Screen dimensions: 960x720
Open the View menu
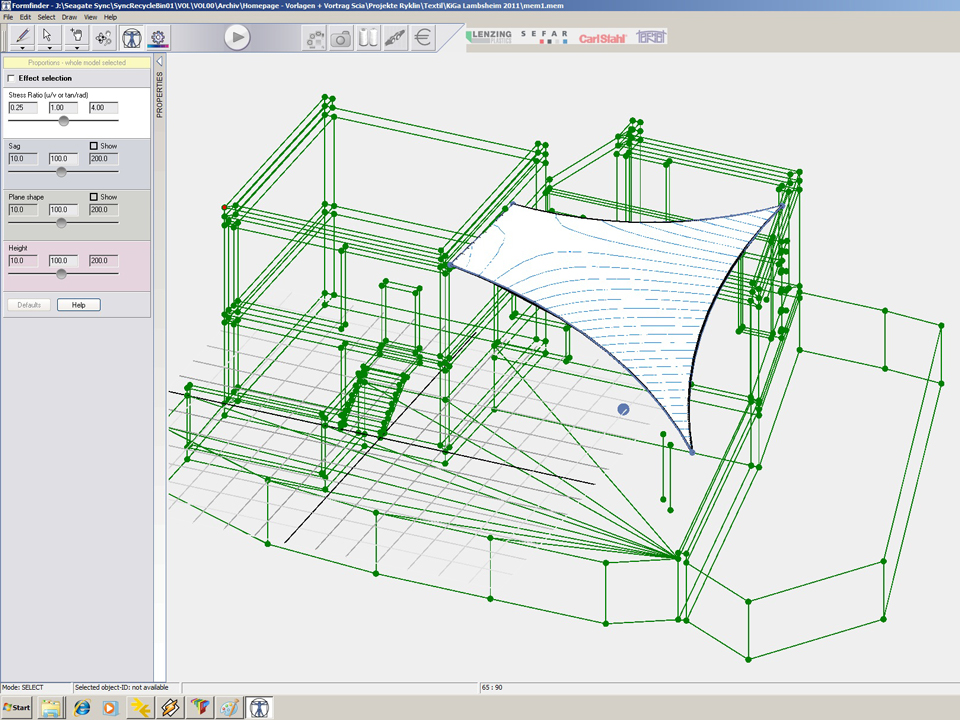(x=90, y=17)
